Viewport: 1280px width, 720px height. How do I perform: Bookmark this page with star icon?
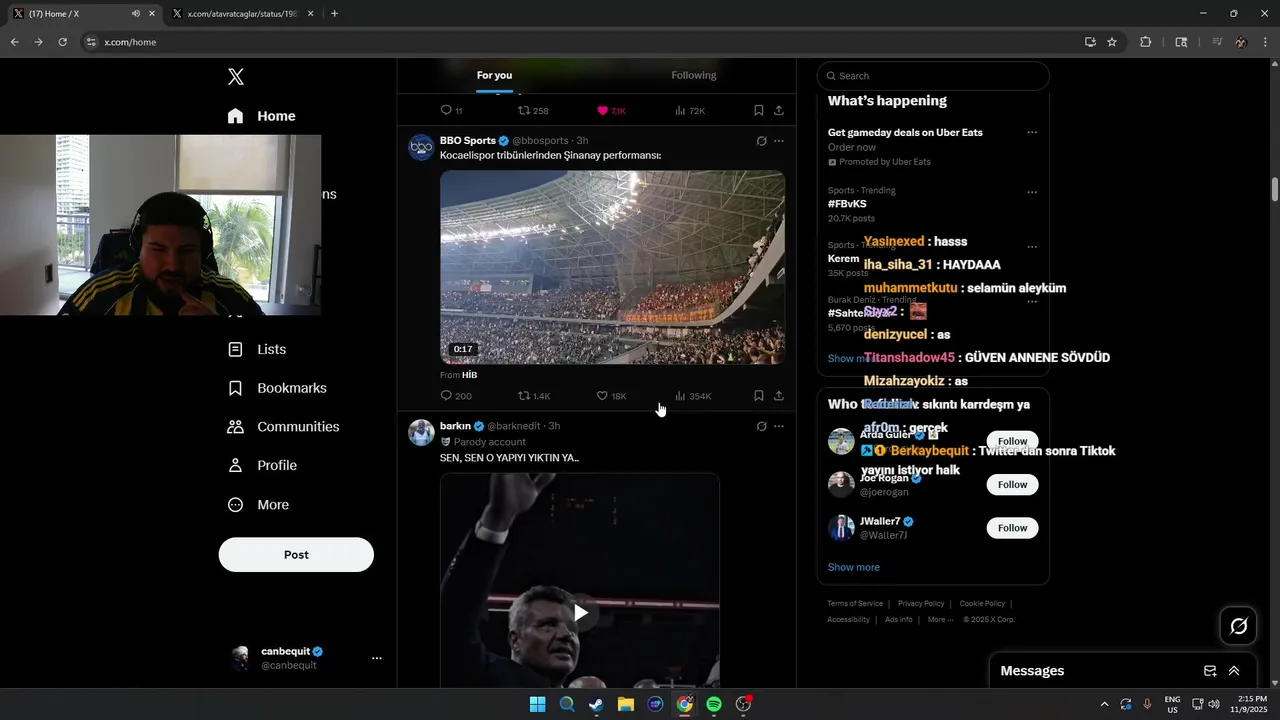coord(1112,42)
